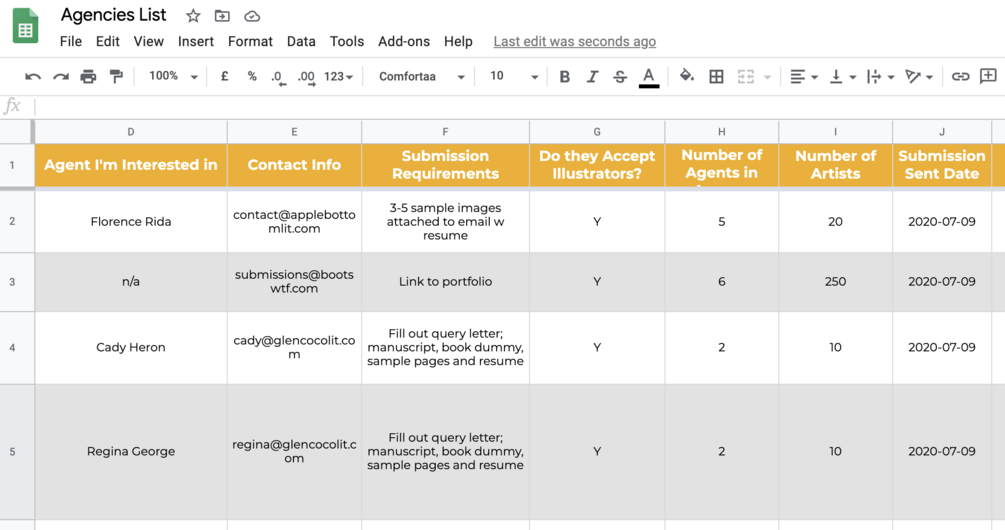Viewport: 1005px width, 530px height.
Task: Check the cloud document status icon
Action: click(252, 16)
